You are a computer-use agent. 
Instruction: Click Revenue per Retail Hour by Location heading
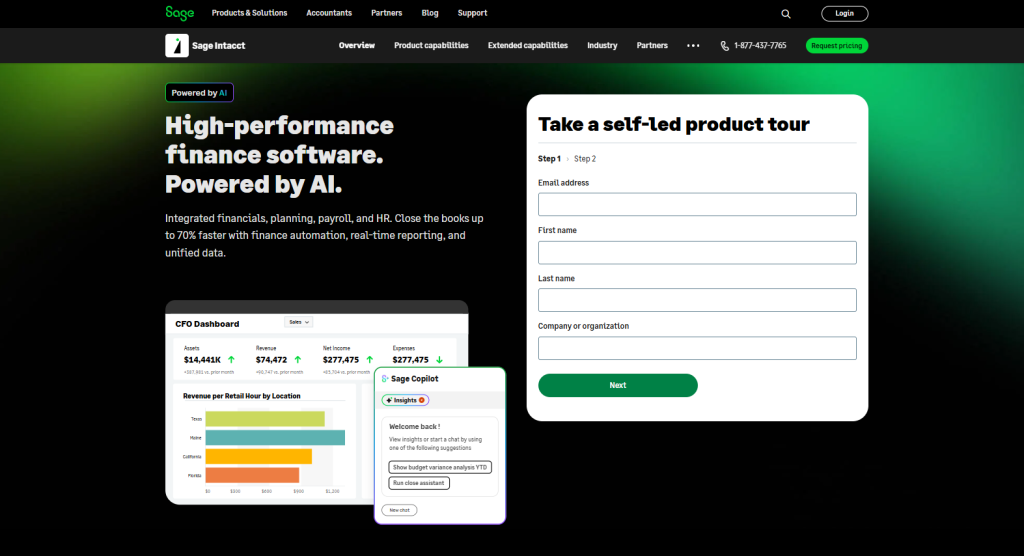click(242, 396)
